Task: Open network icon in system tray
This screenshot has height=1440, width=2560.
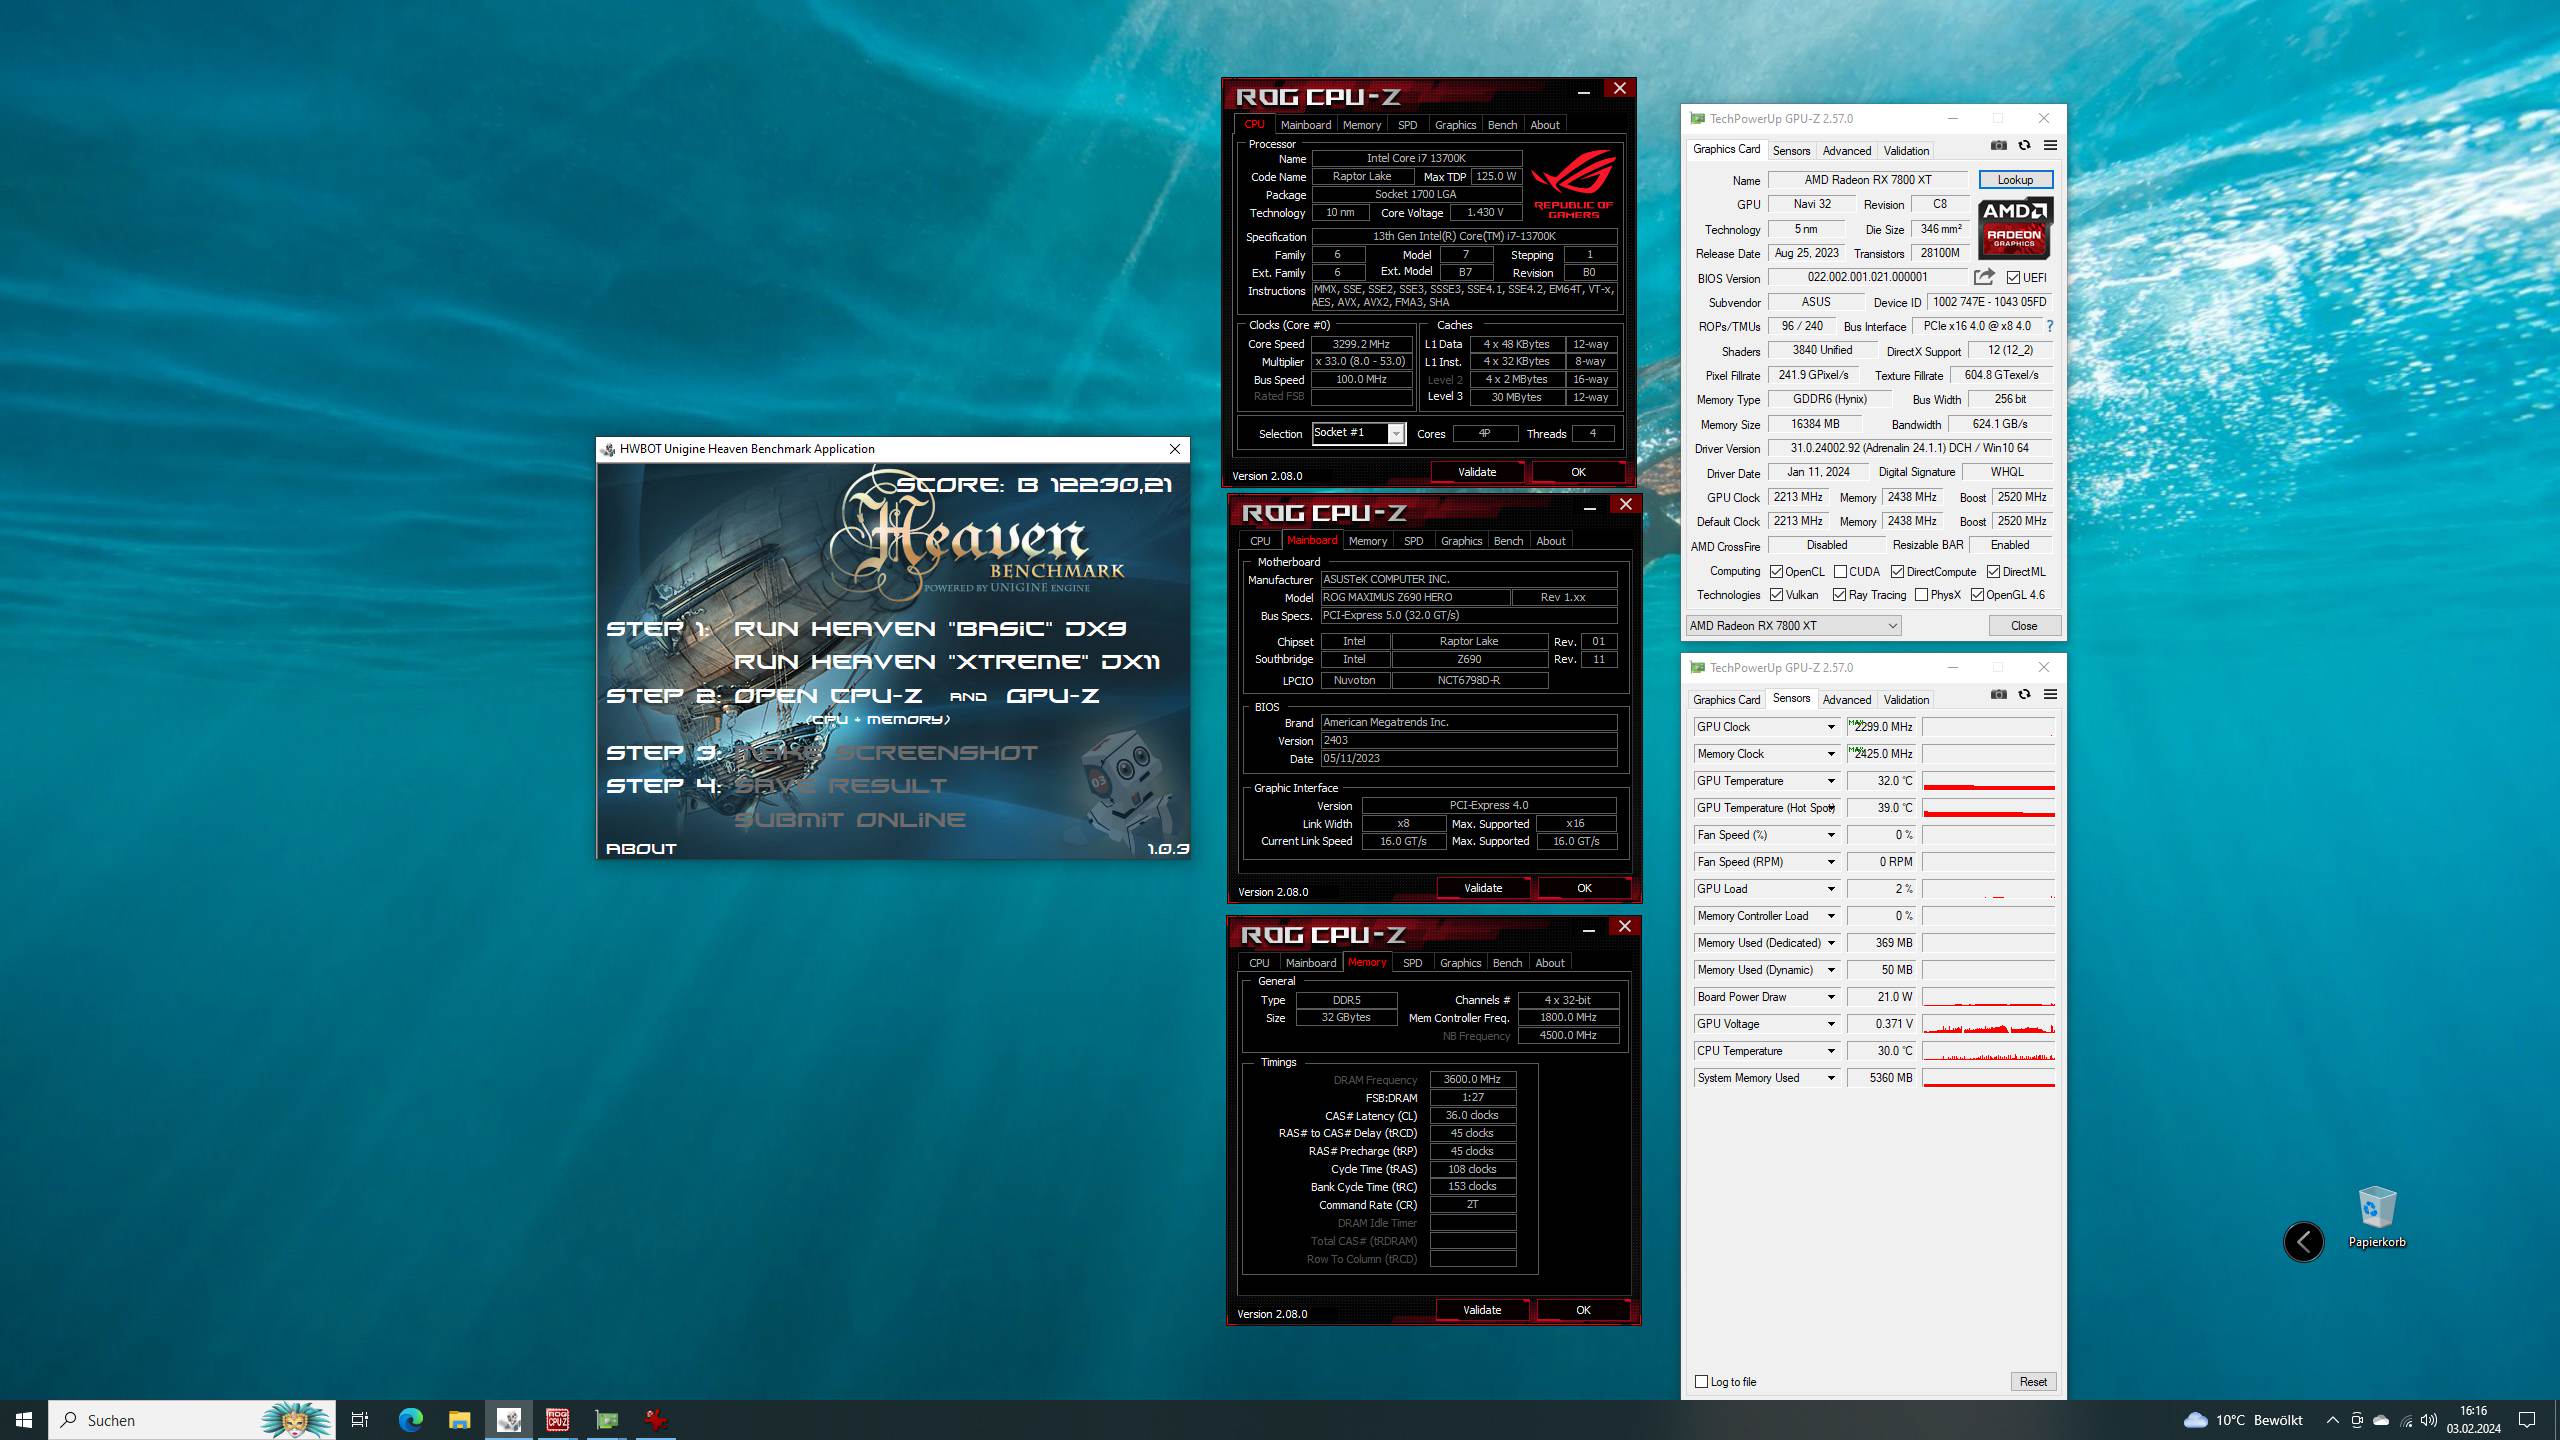Action: pos(2405,1420)
